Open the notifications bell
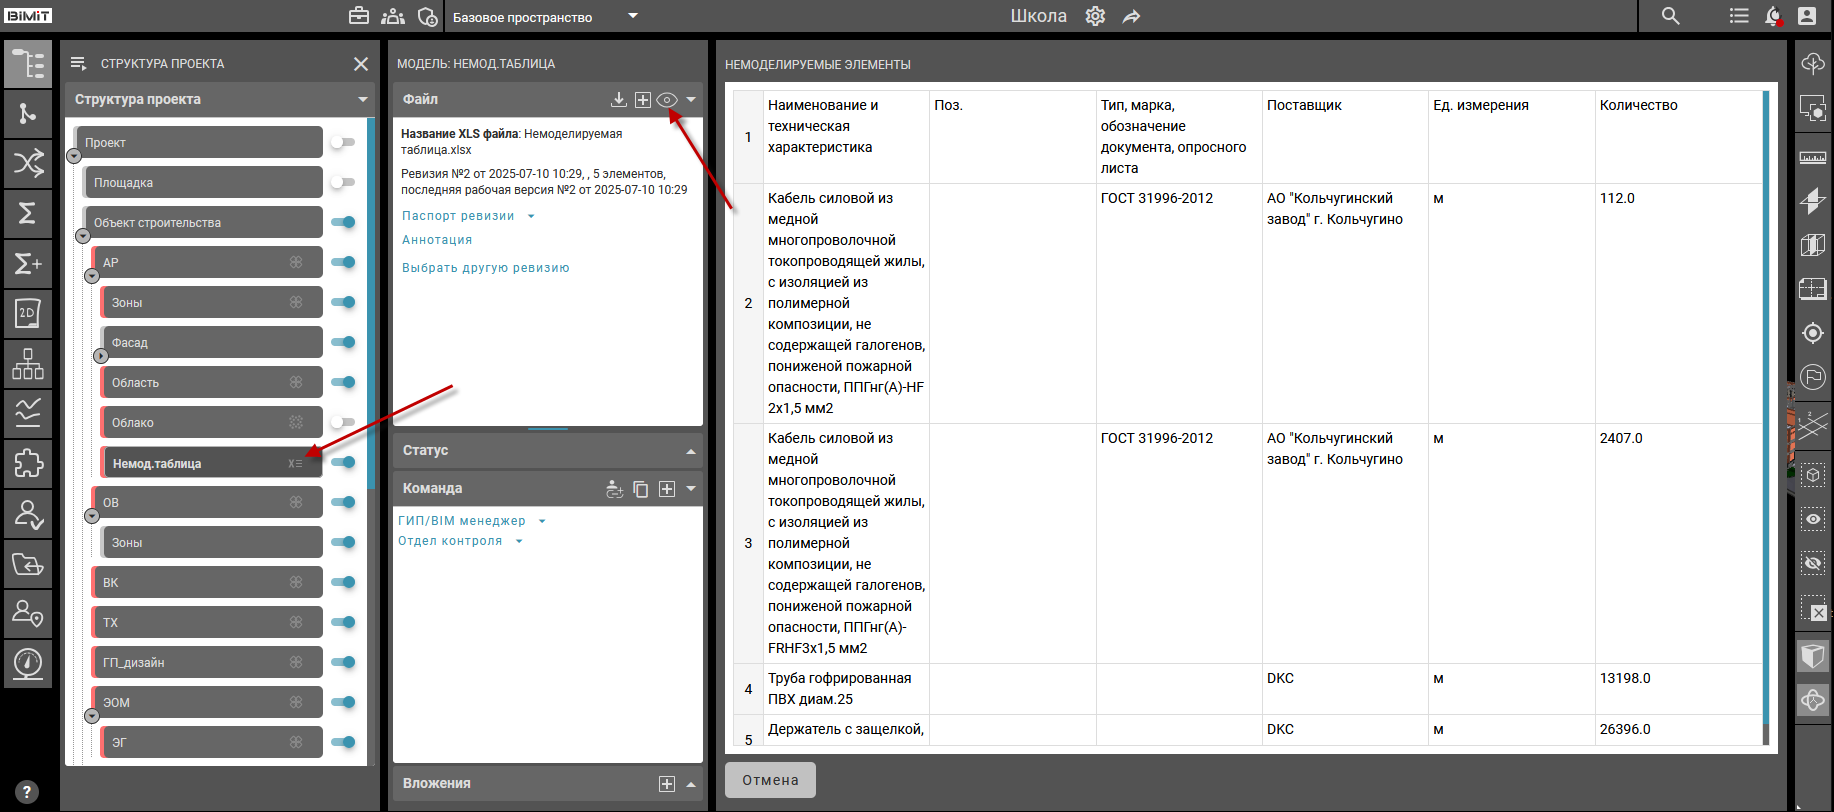1834x812 pixels. click(1773, 16)
